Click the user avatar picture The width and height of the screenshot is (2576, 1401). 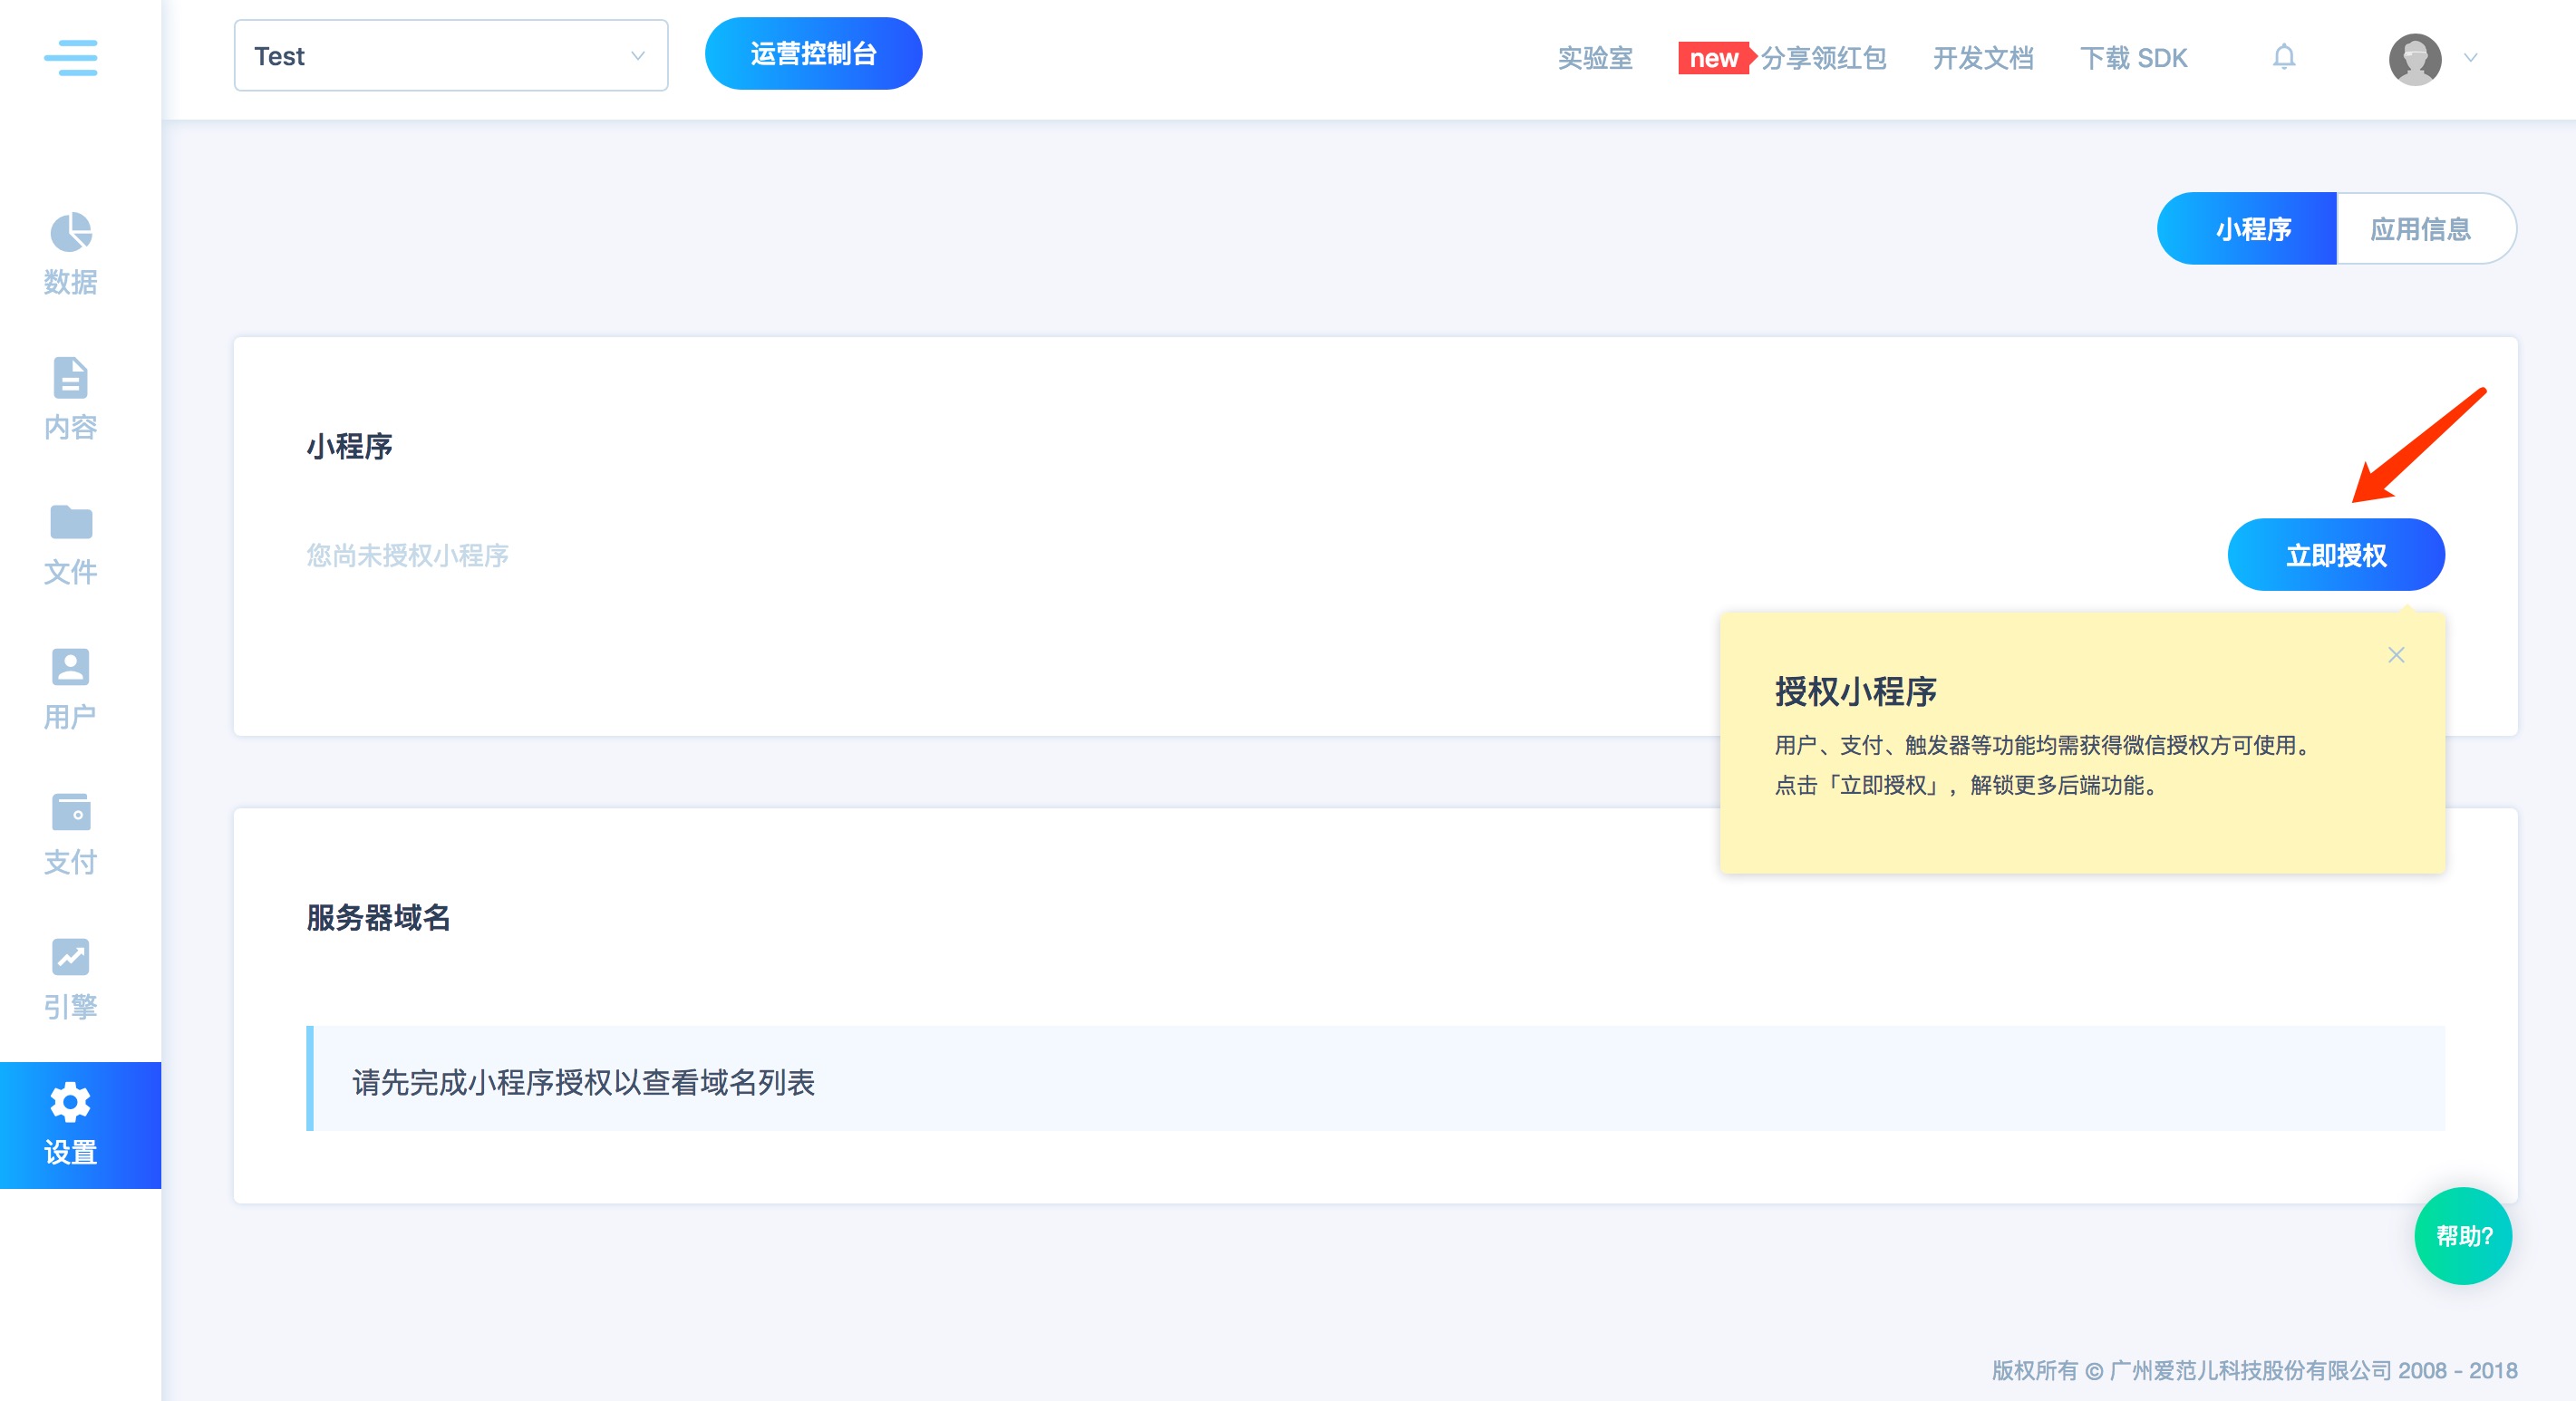[x=2414, y=59]
